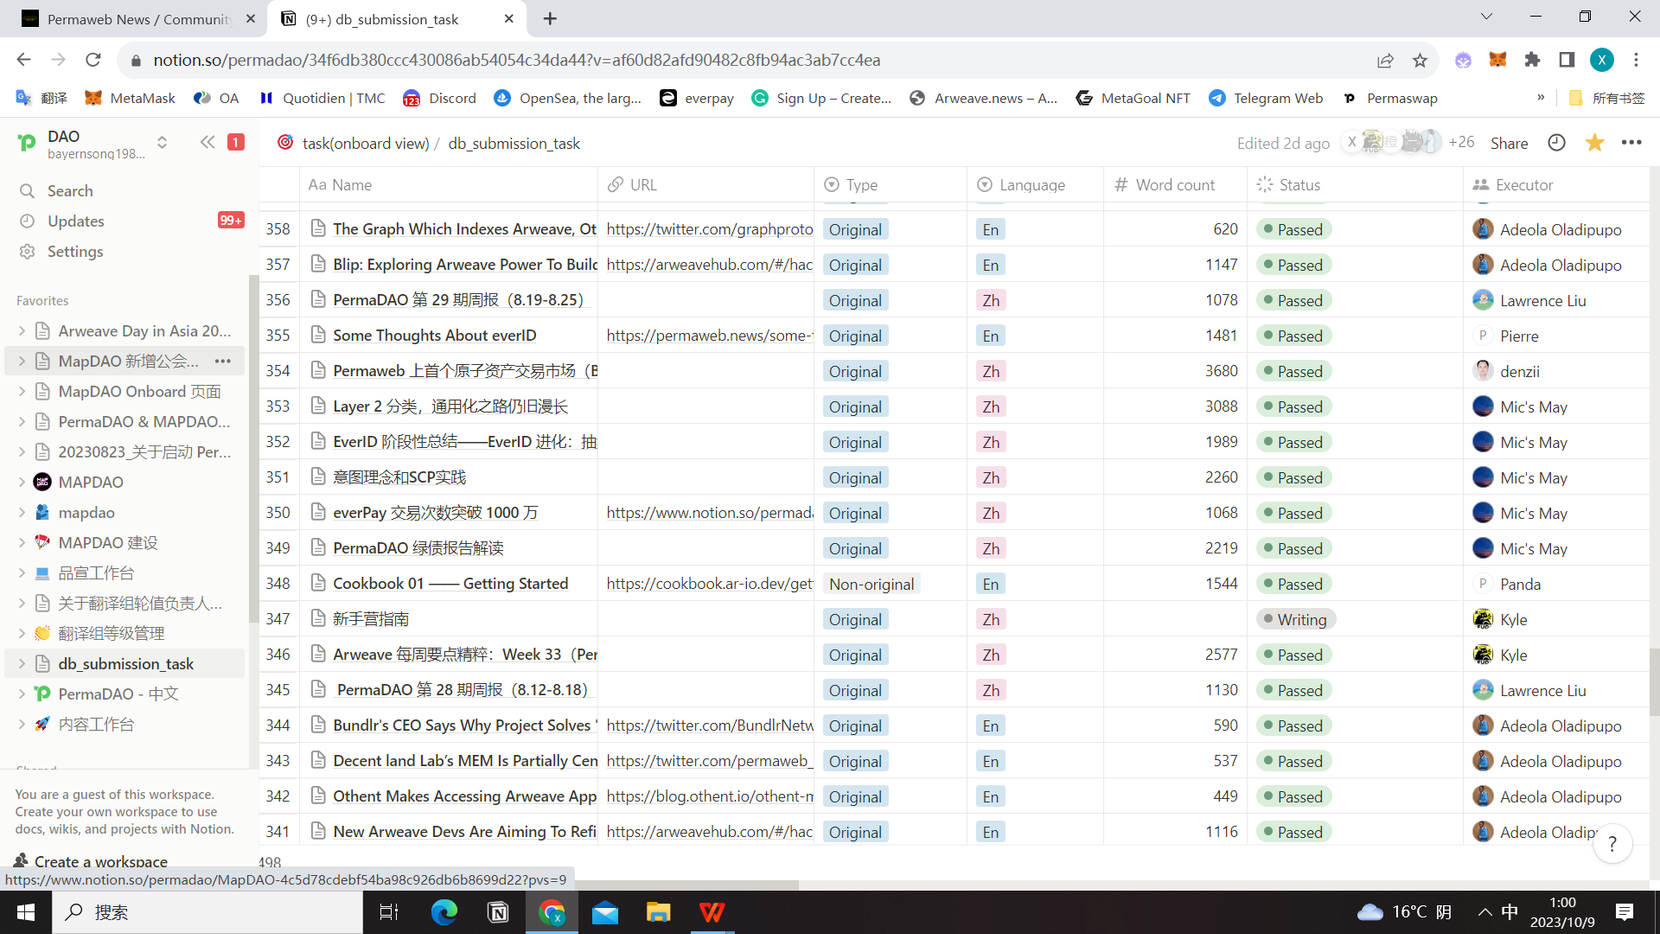Expand MAPDAO 建设 in the sidebar
1660x934 pixels.
coord(20,542)
